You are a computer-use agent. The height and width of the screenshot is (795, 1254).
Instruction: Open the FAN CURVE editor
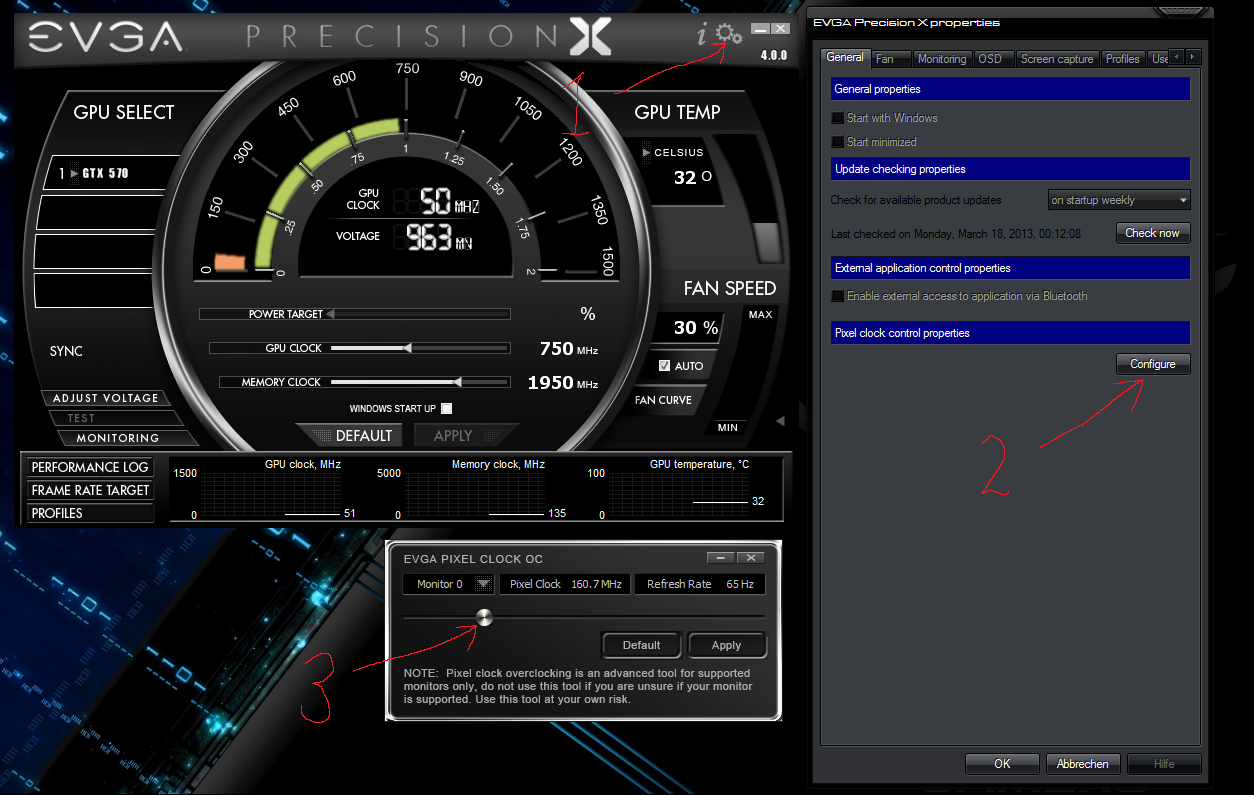[663, 400]
